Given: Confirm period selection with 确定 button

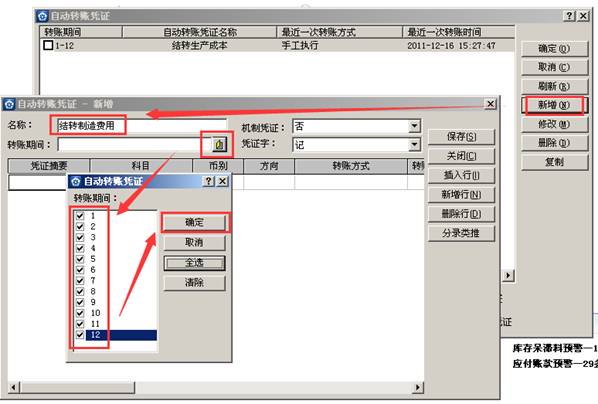Looking at the screenshot, I should click(x=195, y=222).
